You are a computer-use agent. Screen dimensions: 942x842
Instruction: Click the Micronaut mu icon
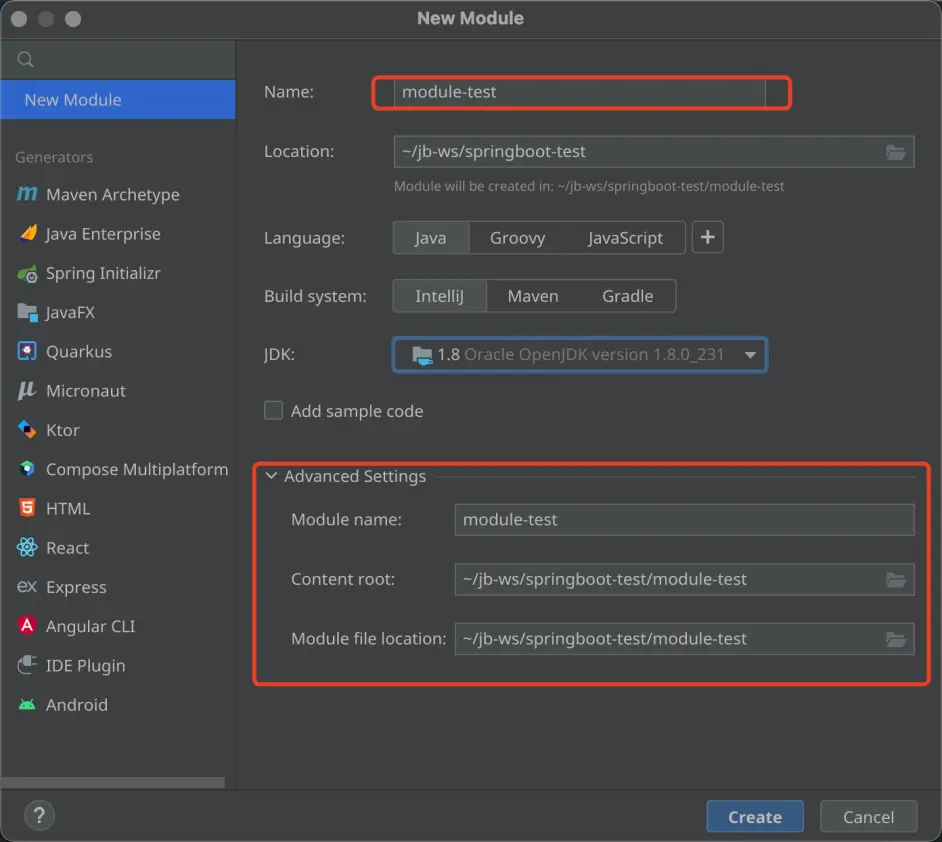pyautogui.click(x=26, y=390)
